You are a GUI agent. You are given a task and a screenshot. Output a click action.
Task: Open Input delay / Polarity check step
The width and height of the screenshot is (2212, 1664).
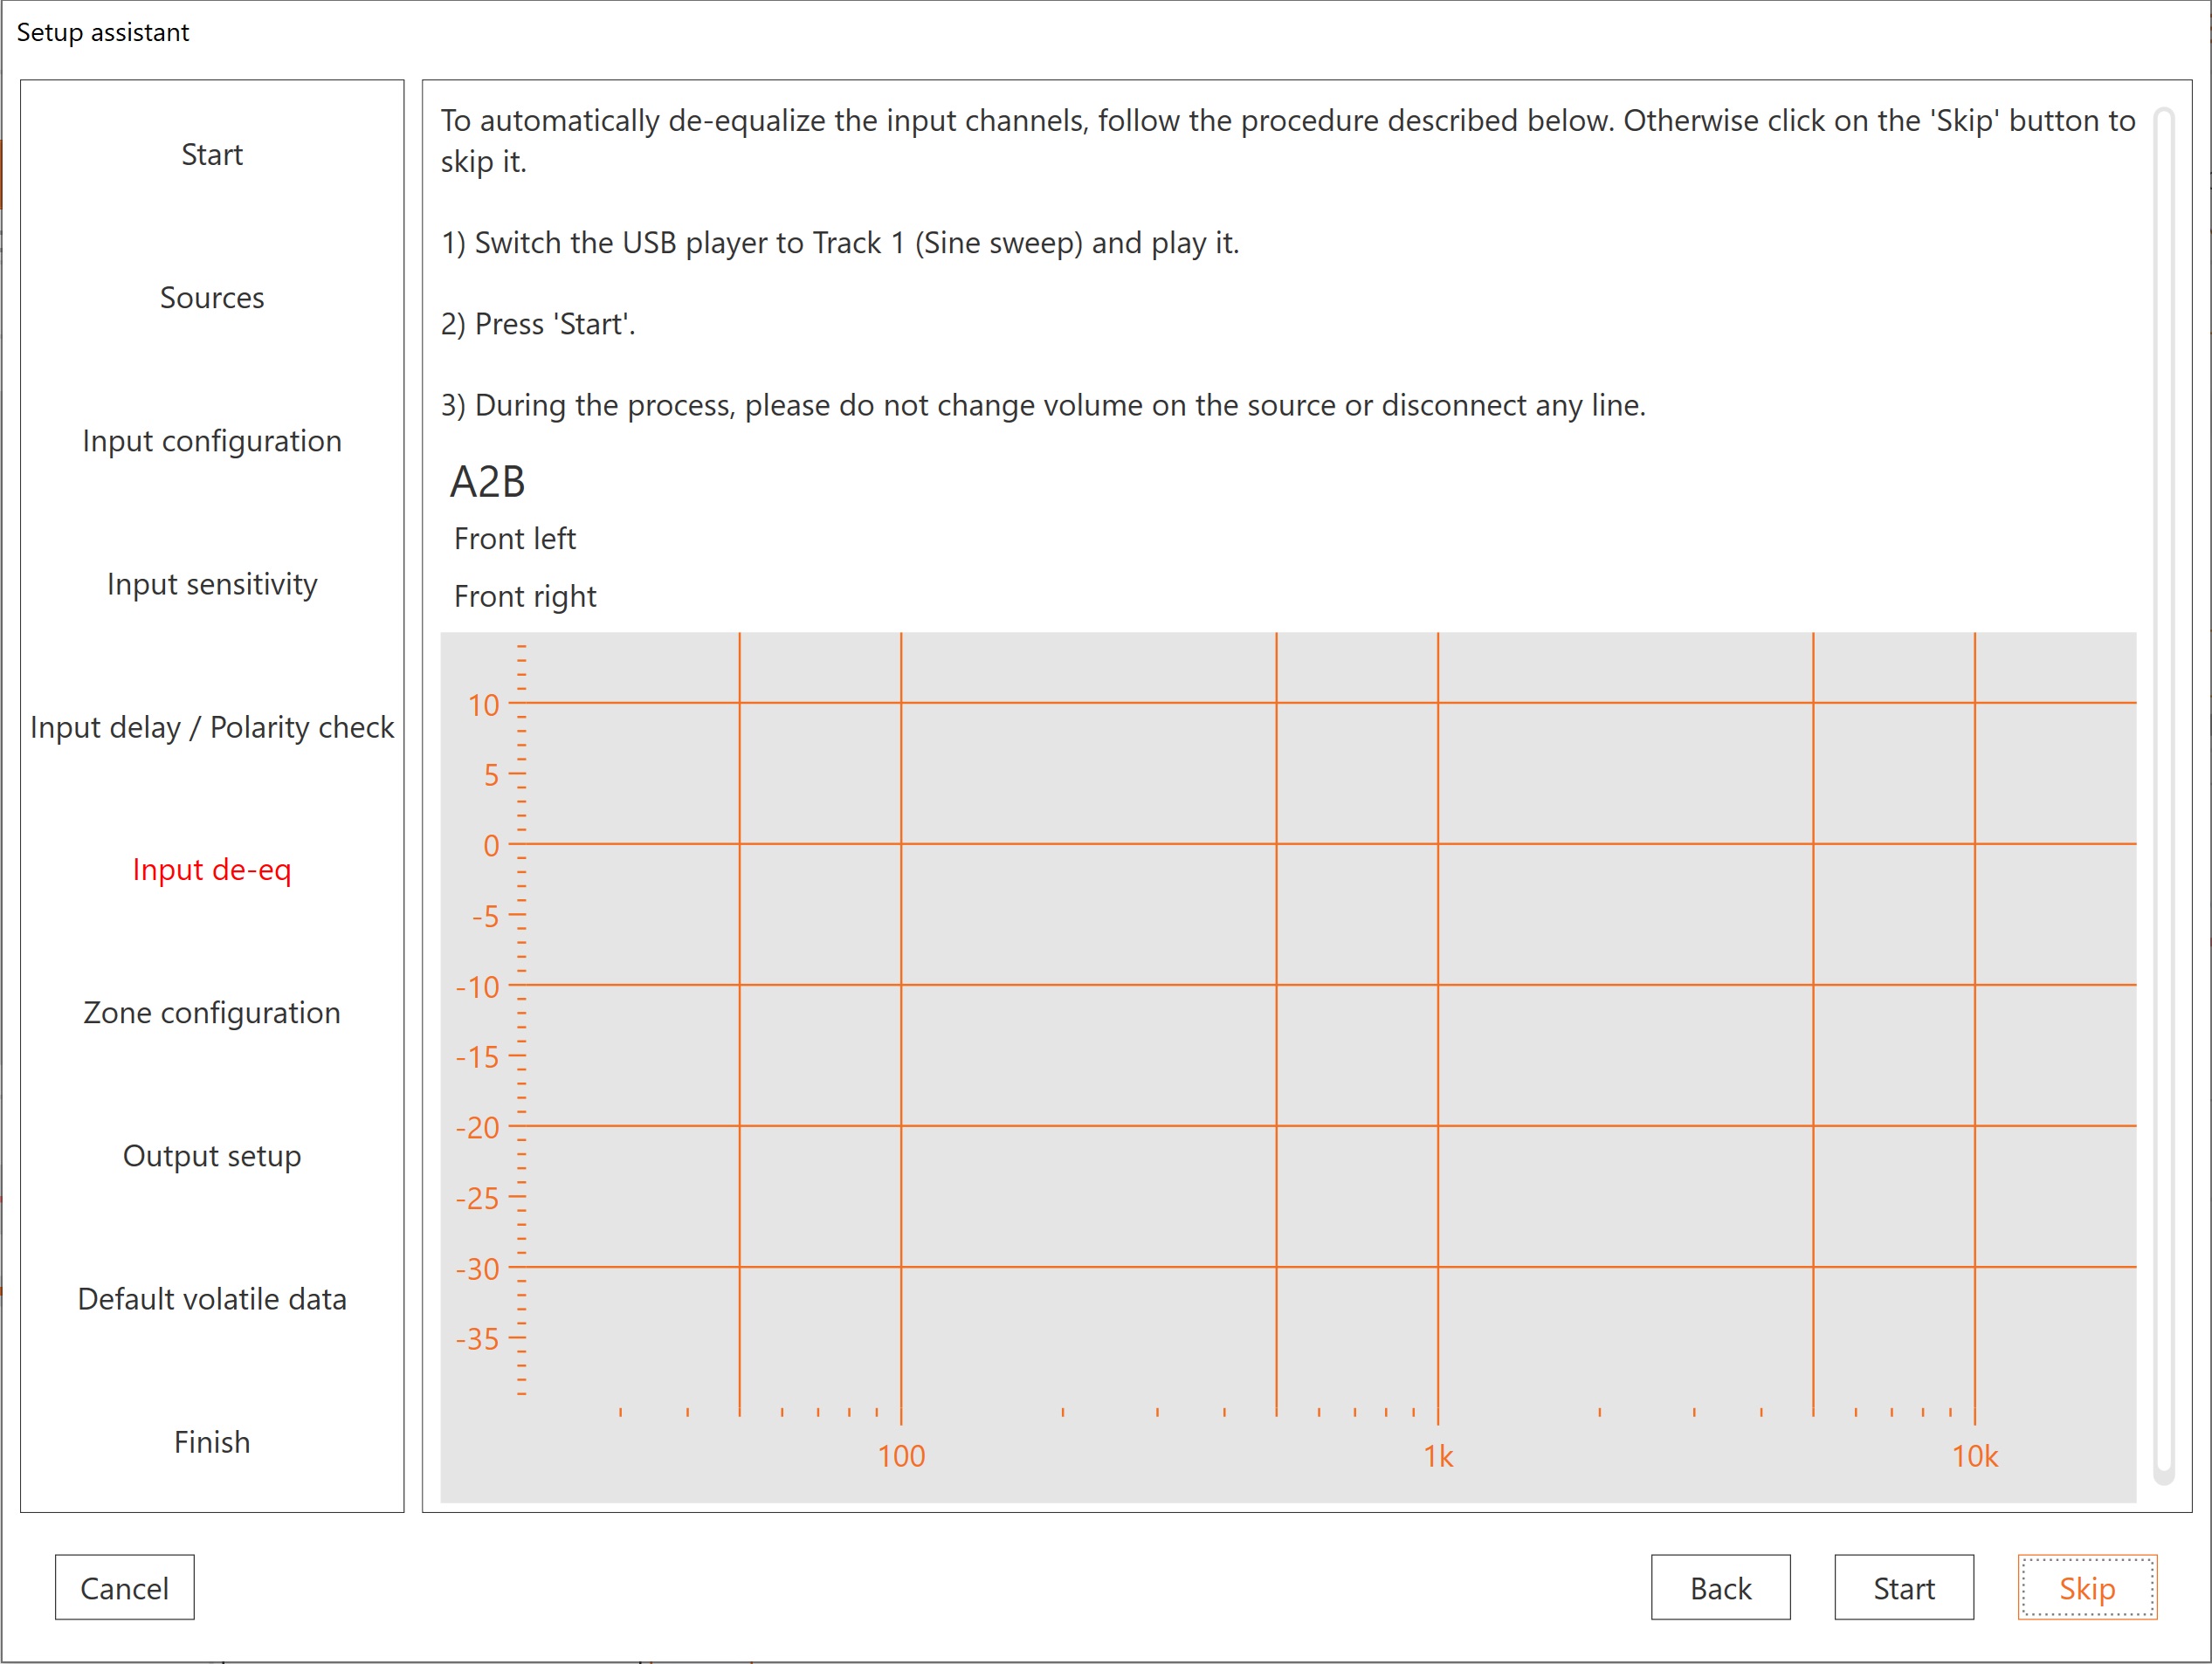211,726
